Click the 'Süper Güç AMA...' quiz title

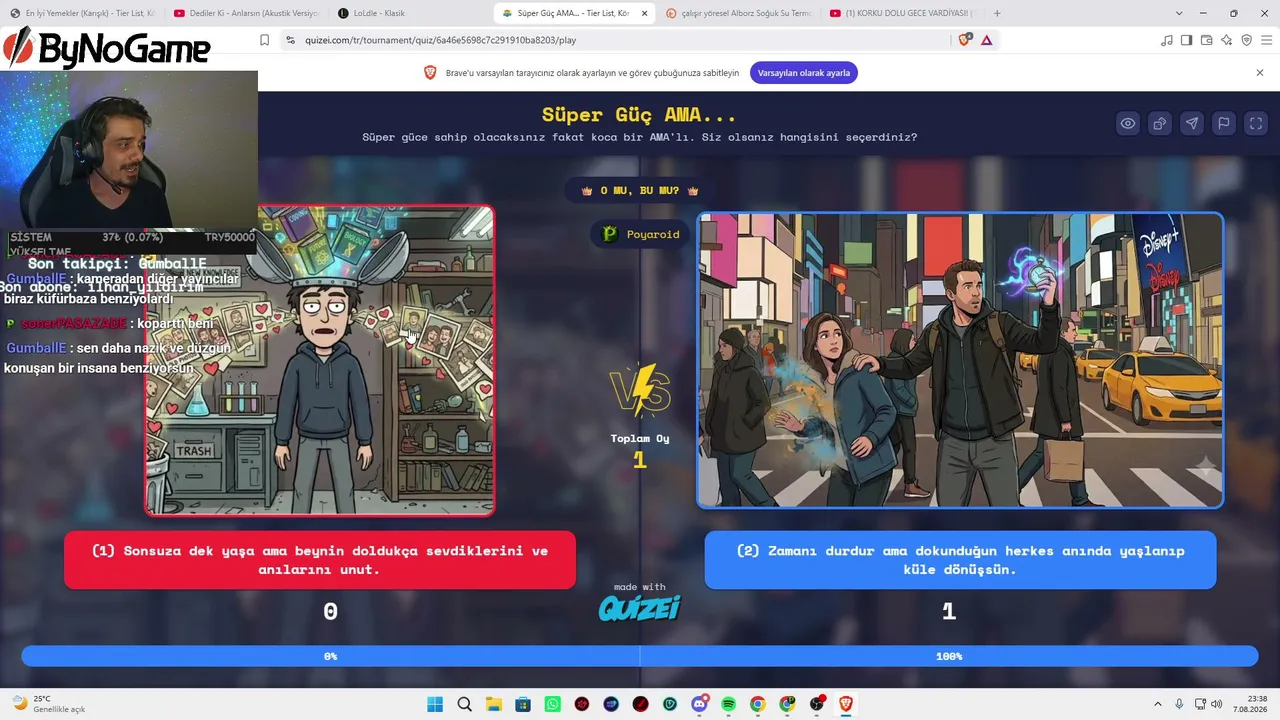tap(639, 115)
